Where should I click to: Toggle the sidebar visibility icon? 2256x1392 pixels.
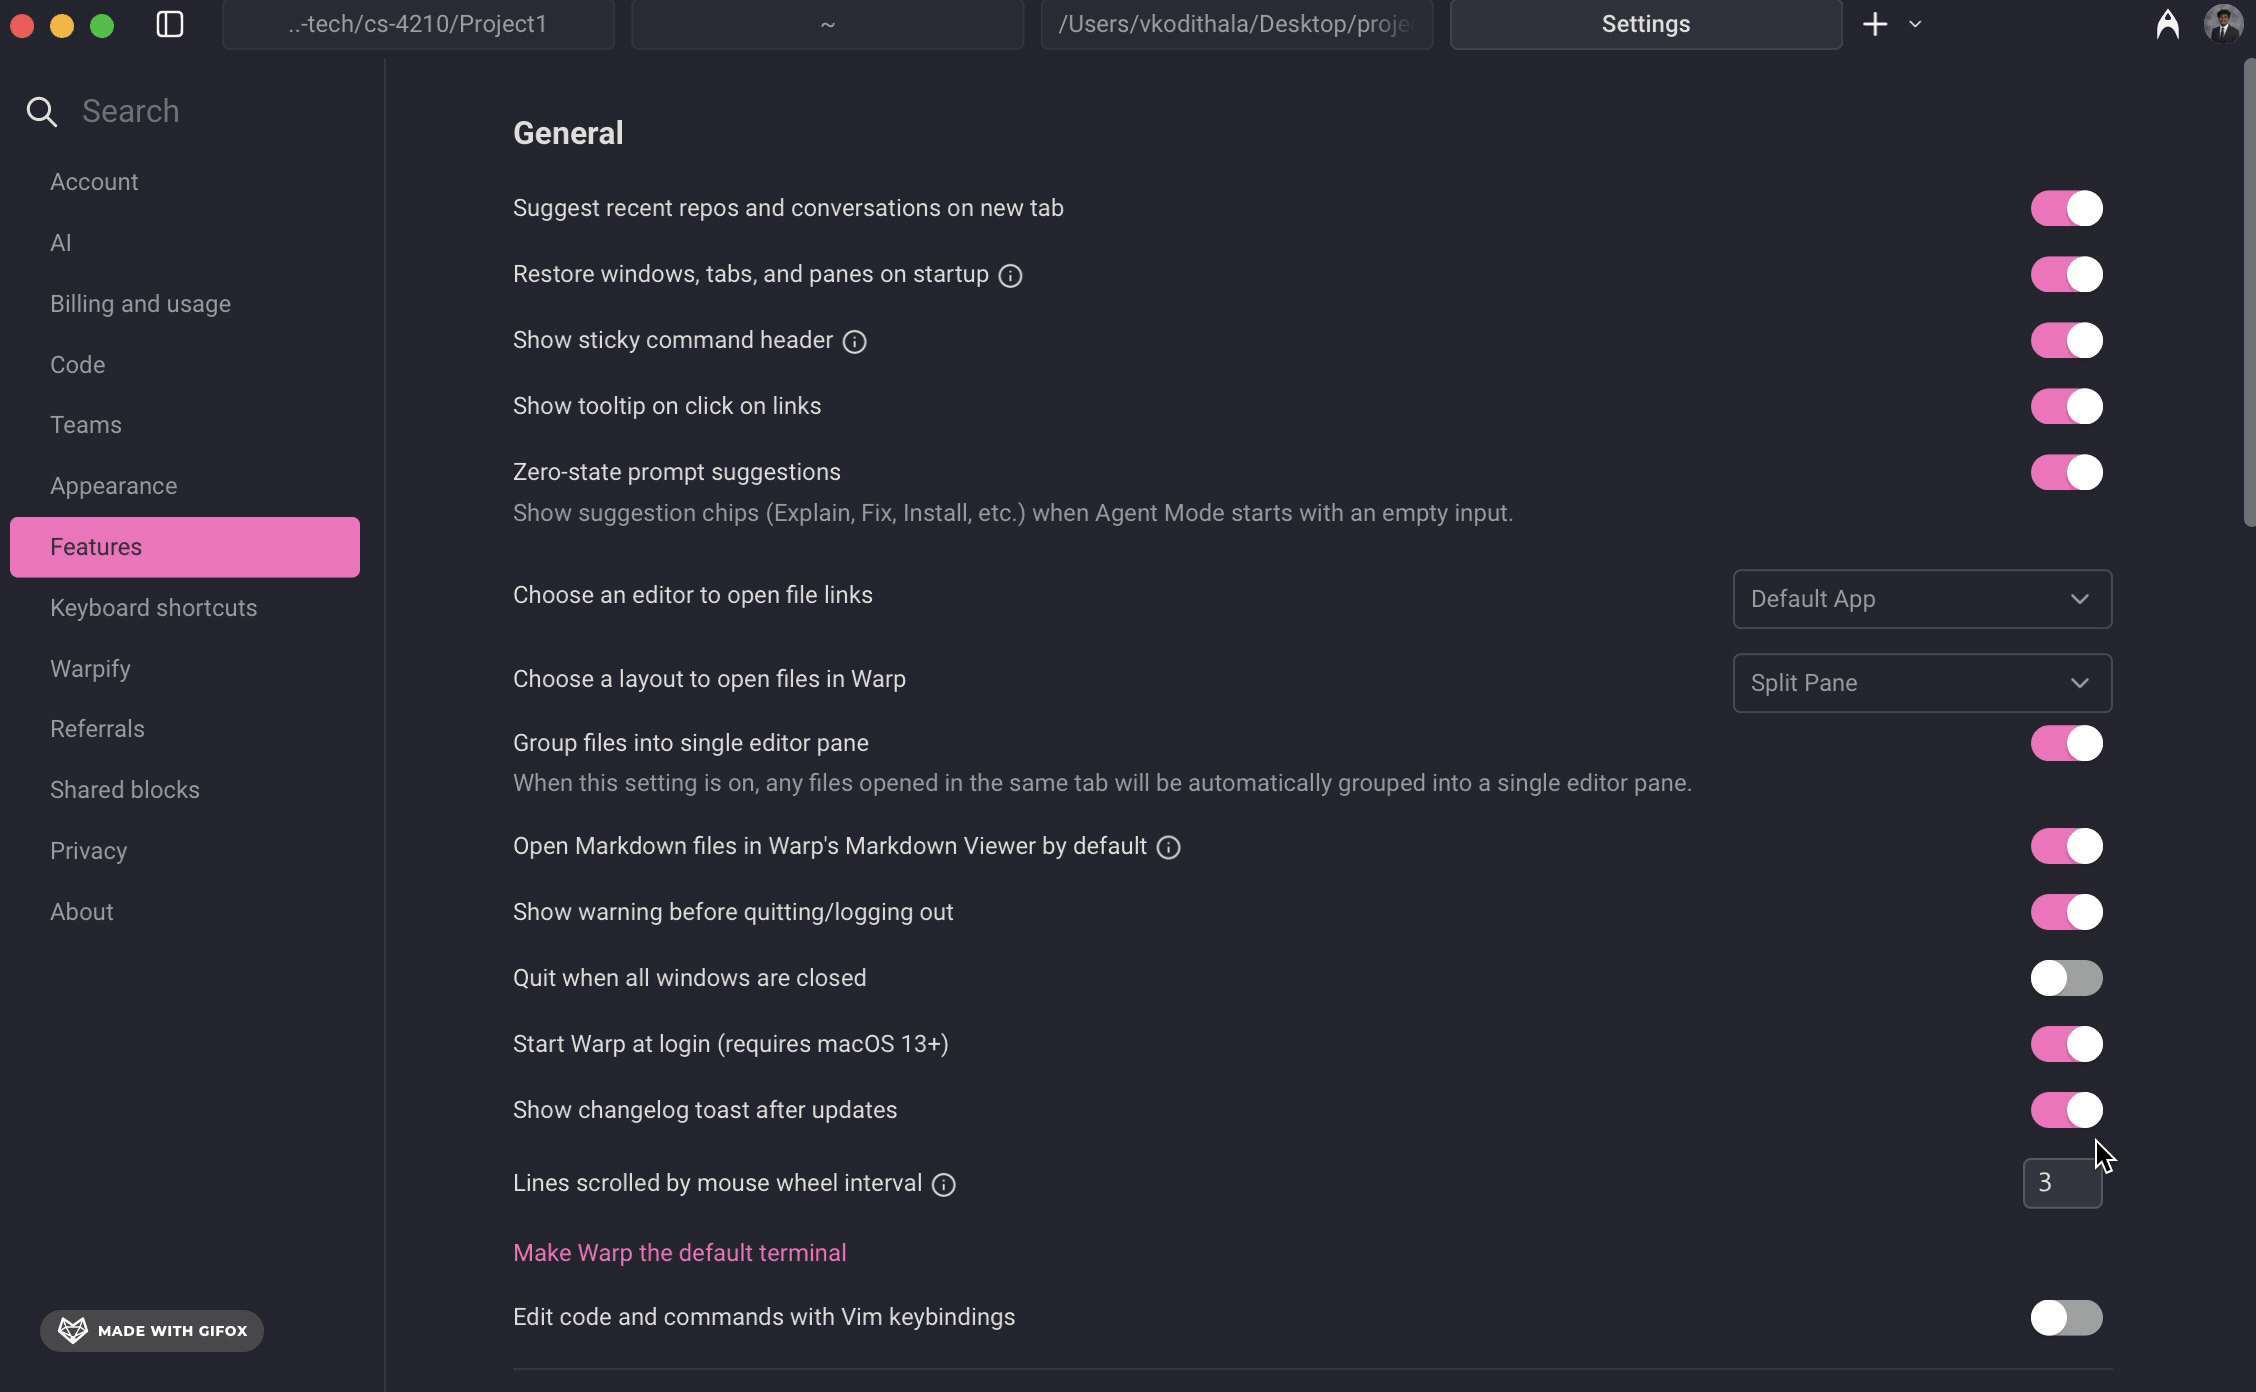(169, 24)
